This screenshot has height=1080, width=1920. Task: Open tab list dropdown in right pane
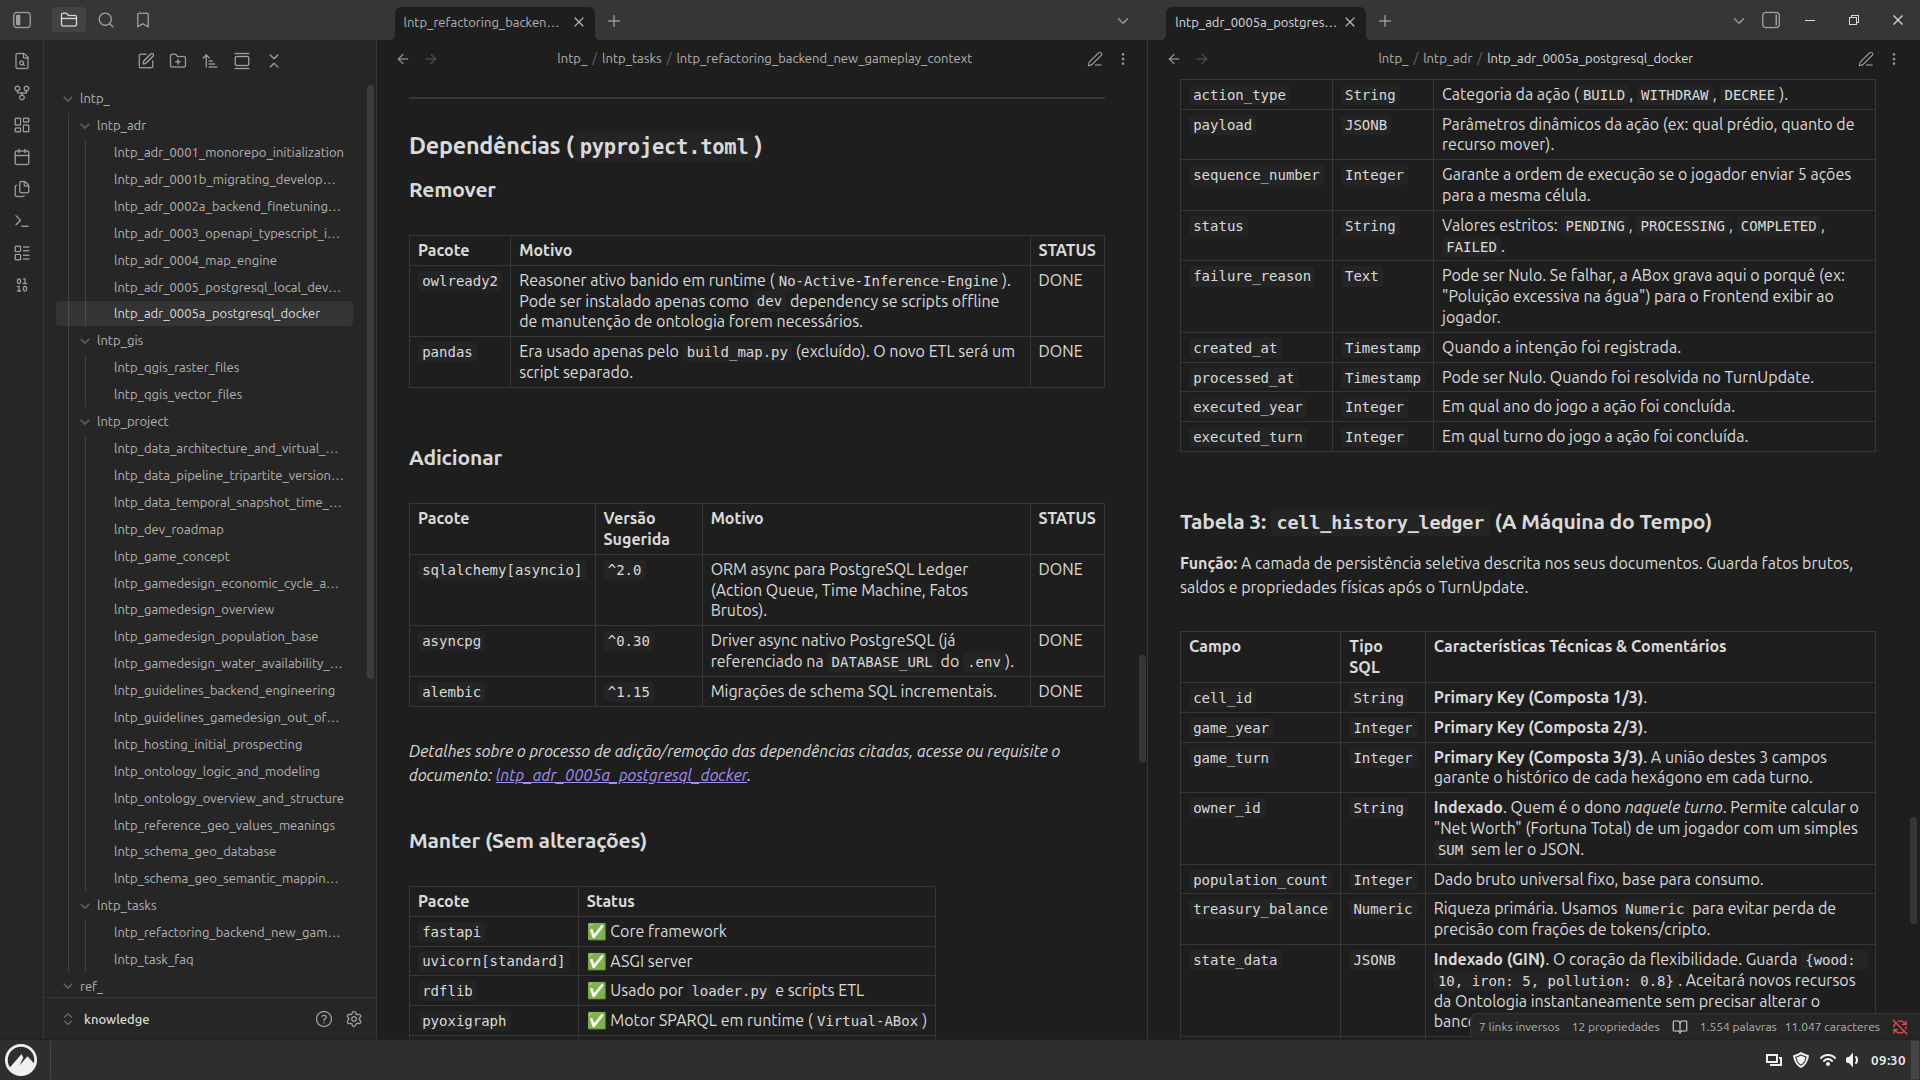pos(1738,20)
